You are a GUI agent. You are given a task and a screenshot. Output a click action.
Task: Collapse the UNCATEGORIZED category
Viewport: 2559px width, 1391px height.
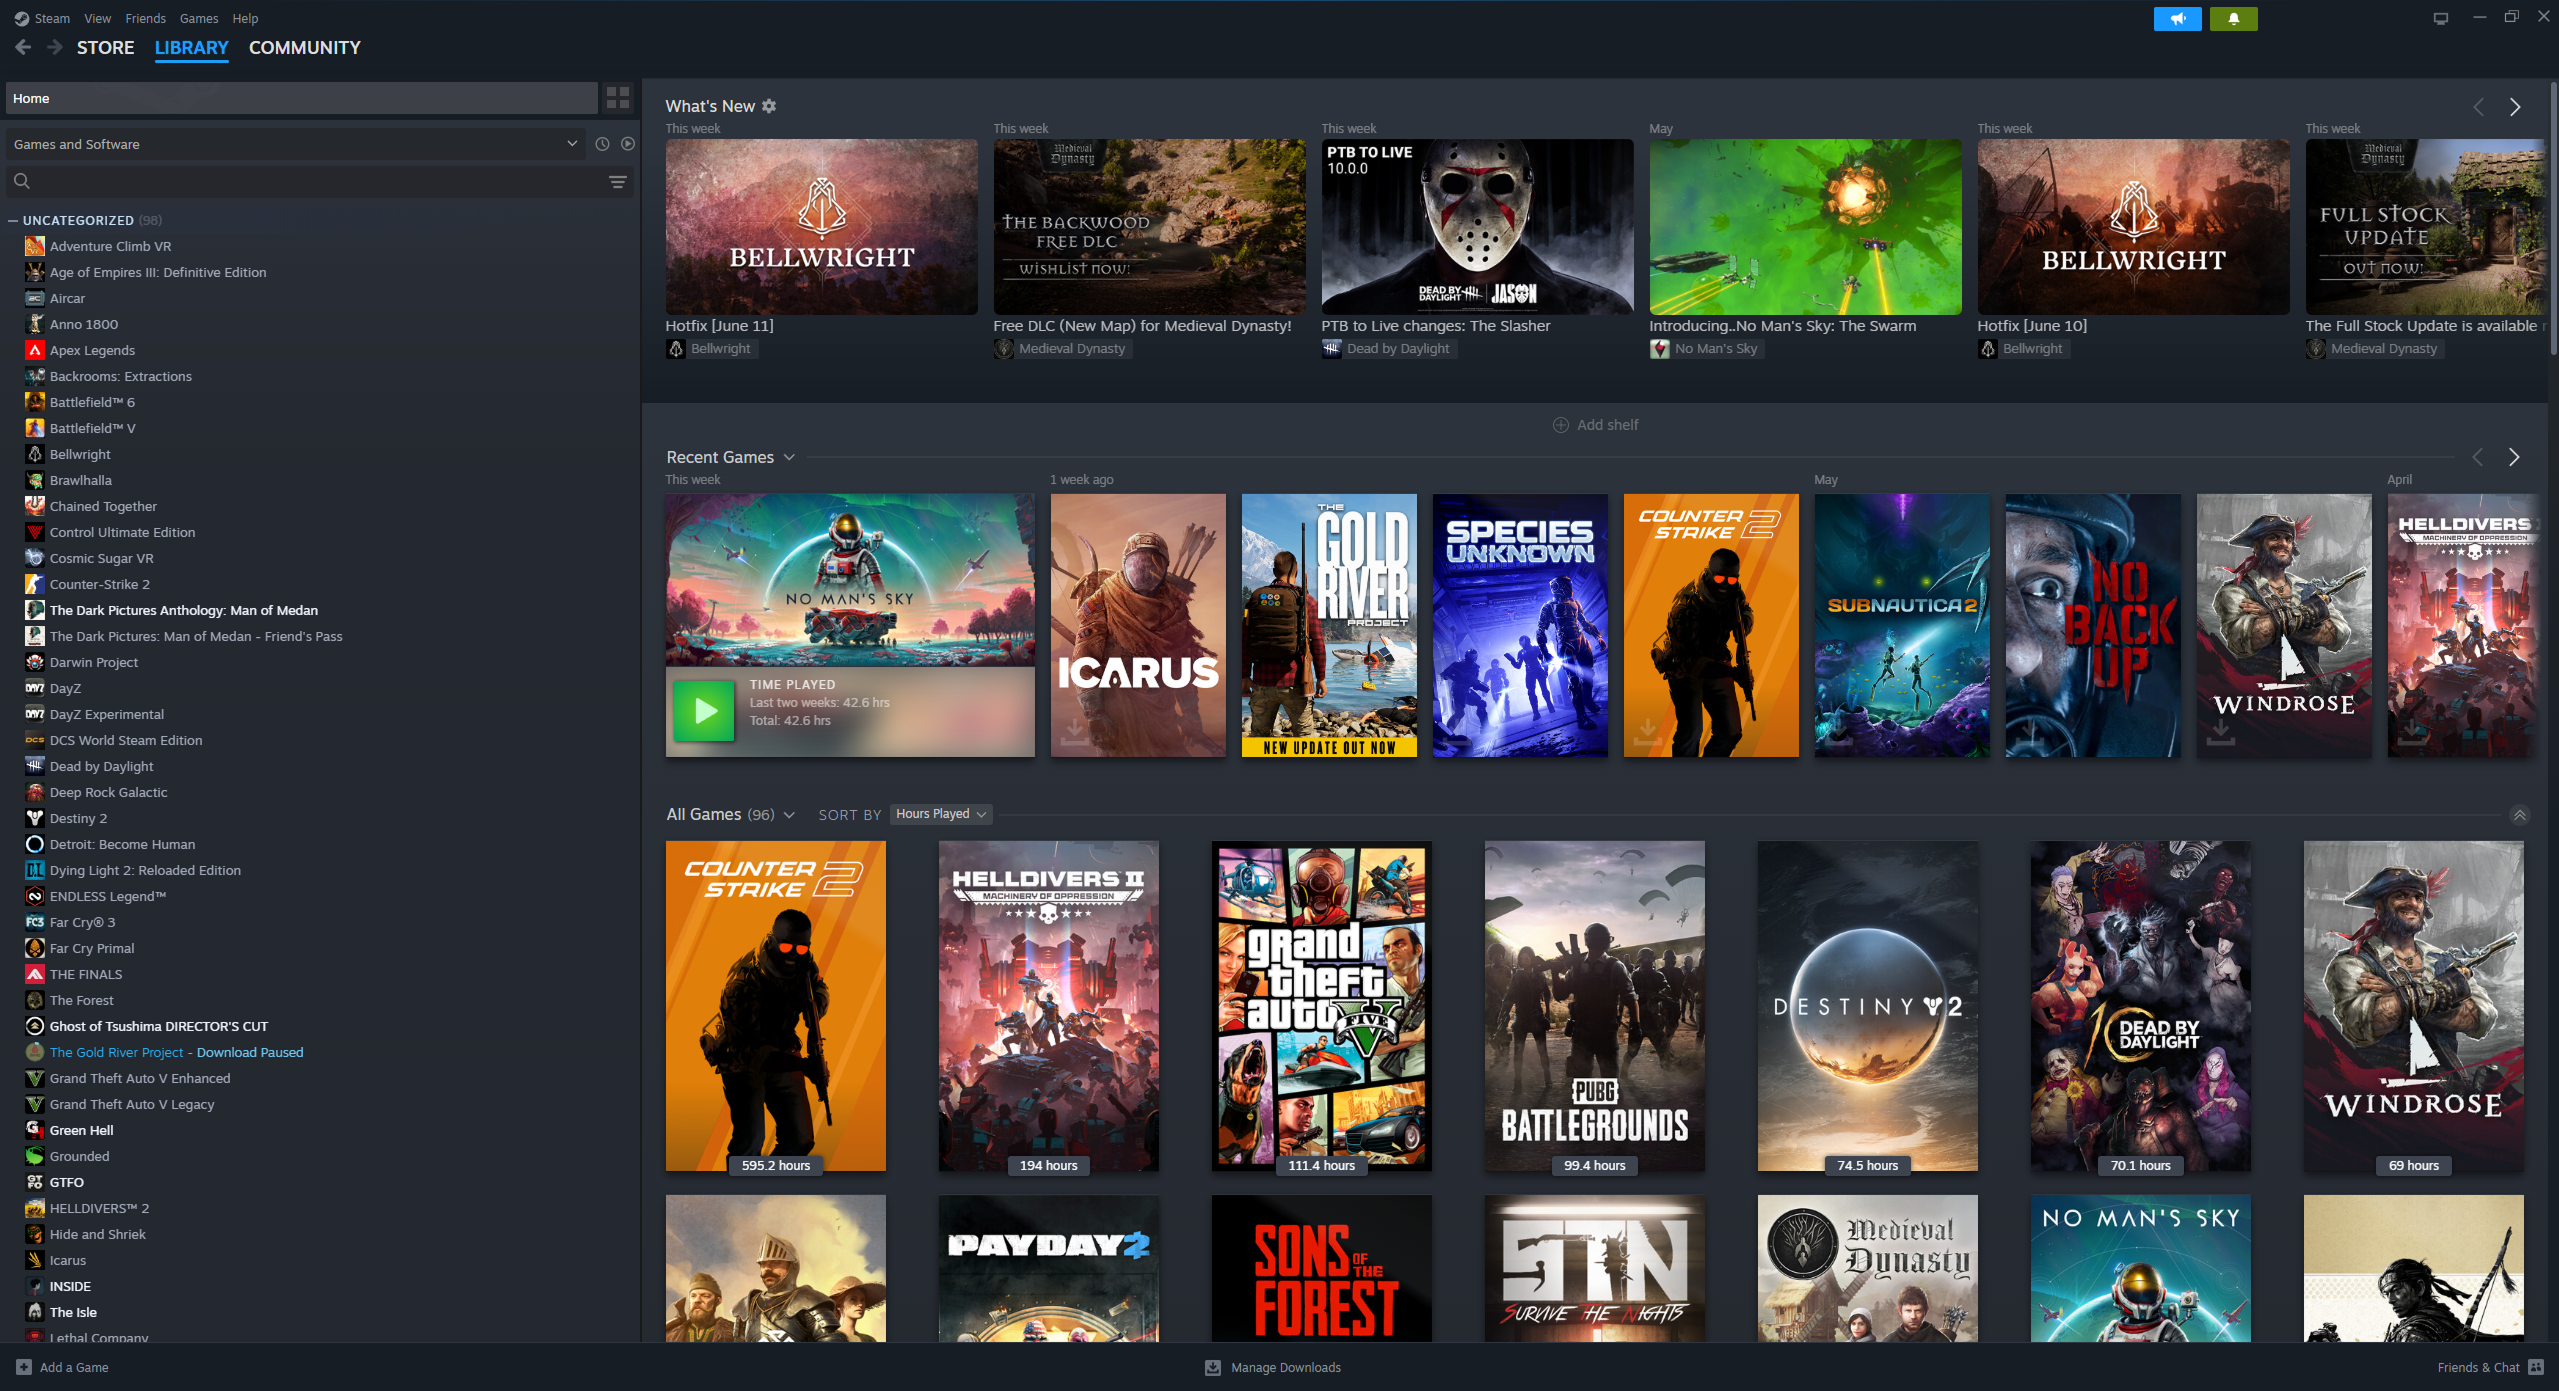pos(13,220)
